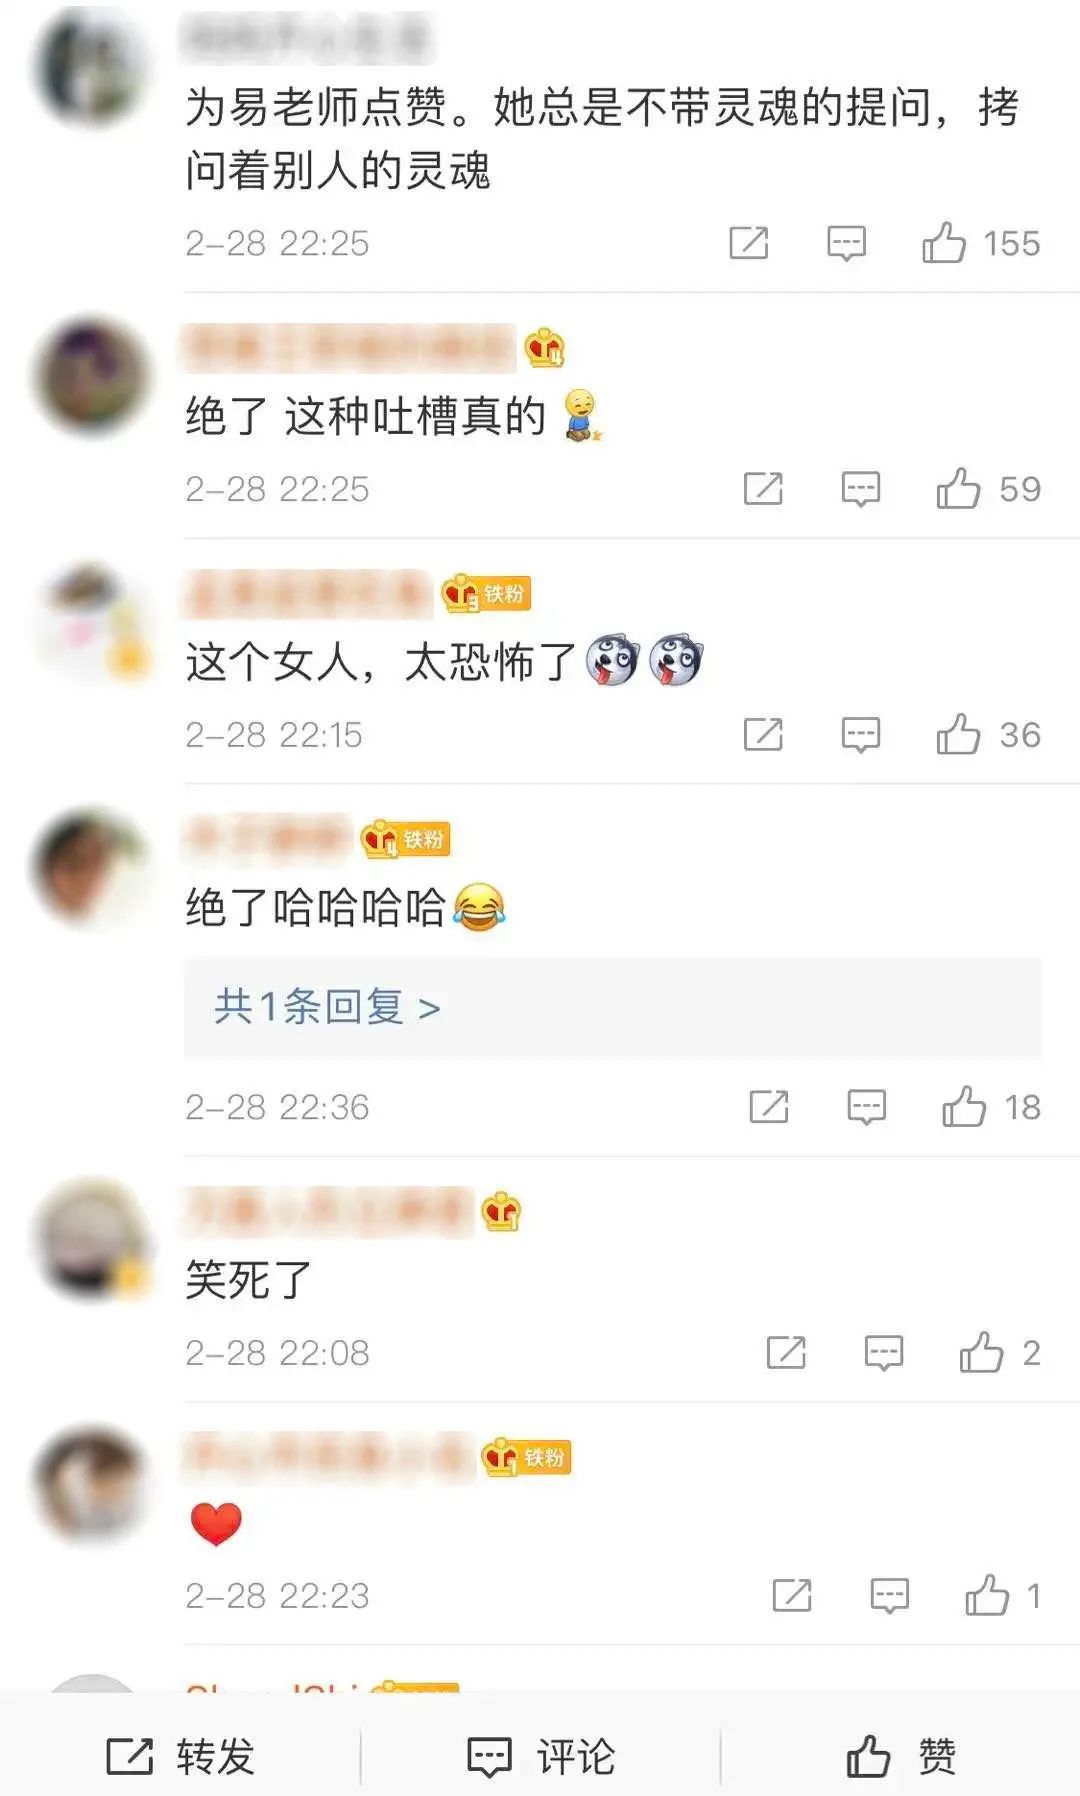Repost the comment with 155 likes
The width and height of the screenshot is (1080, 1796).
[x=748, y=243]
